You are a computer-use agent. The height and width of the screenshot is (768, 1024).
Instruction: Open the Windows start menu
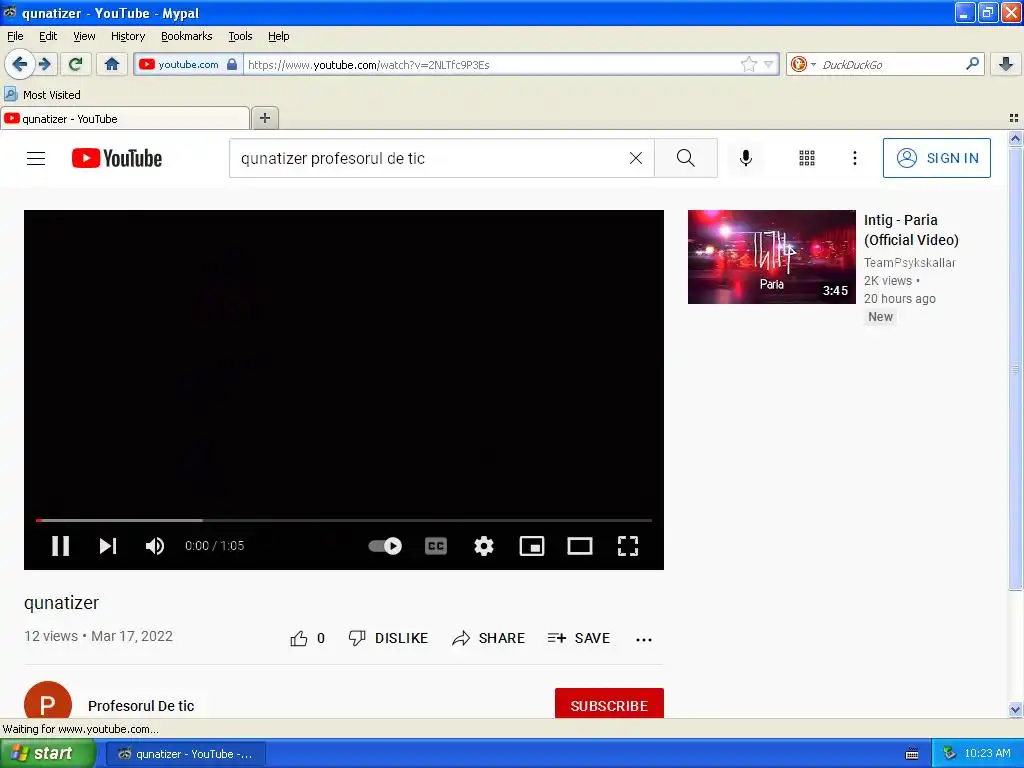(x=48, y=753)
